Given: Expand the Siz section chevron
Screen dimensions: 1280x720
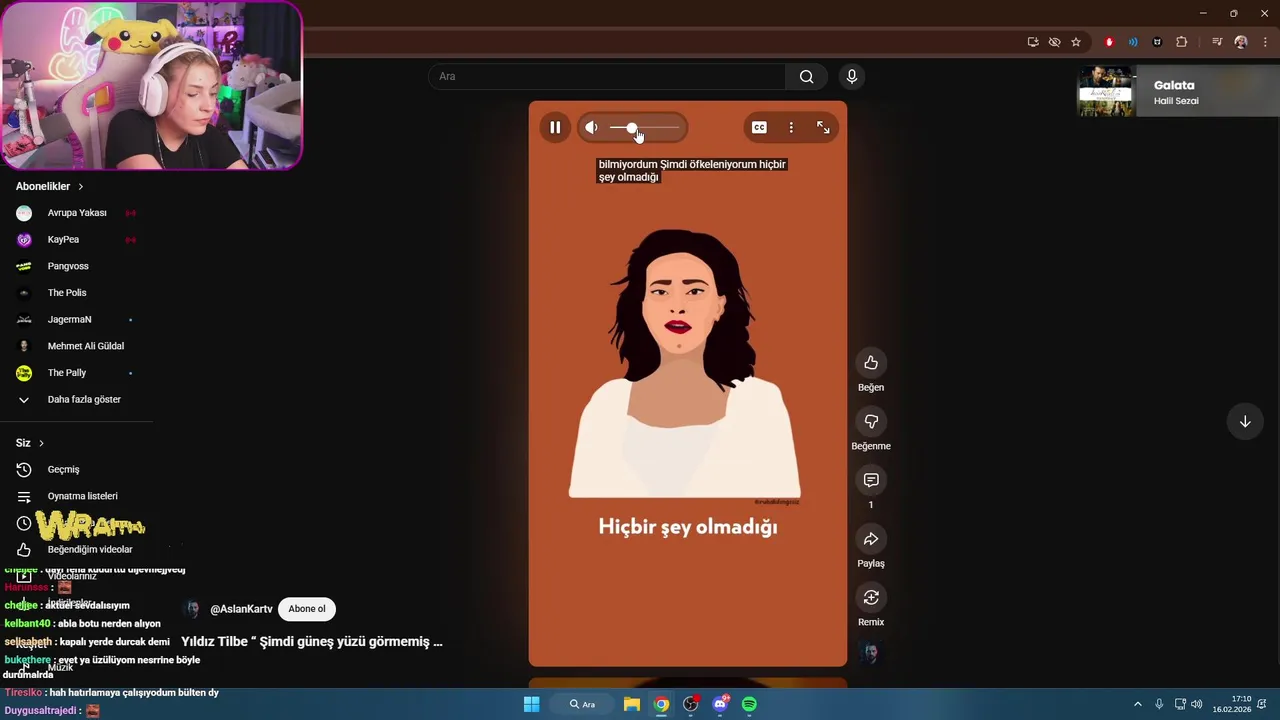Looking at the screenshot, I should 41,443.
